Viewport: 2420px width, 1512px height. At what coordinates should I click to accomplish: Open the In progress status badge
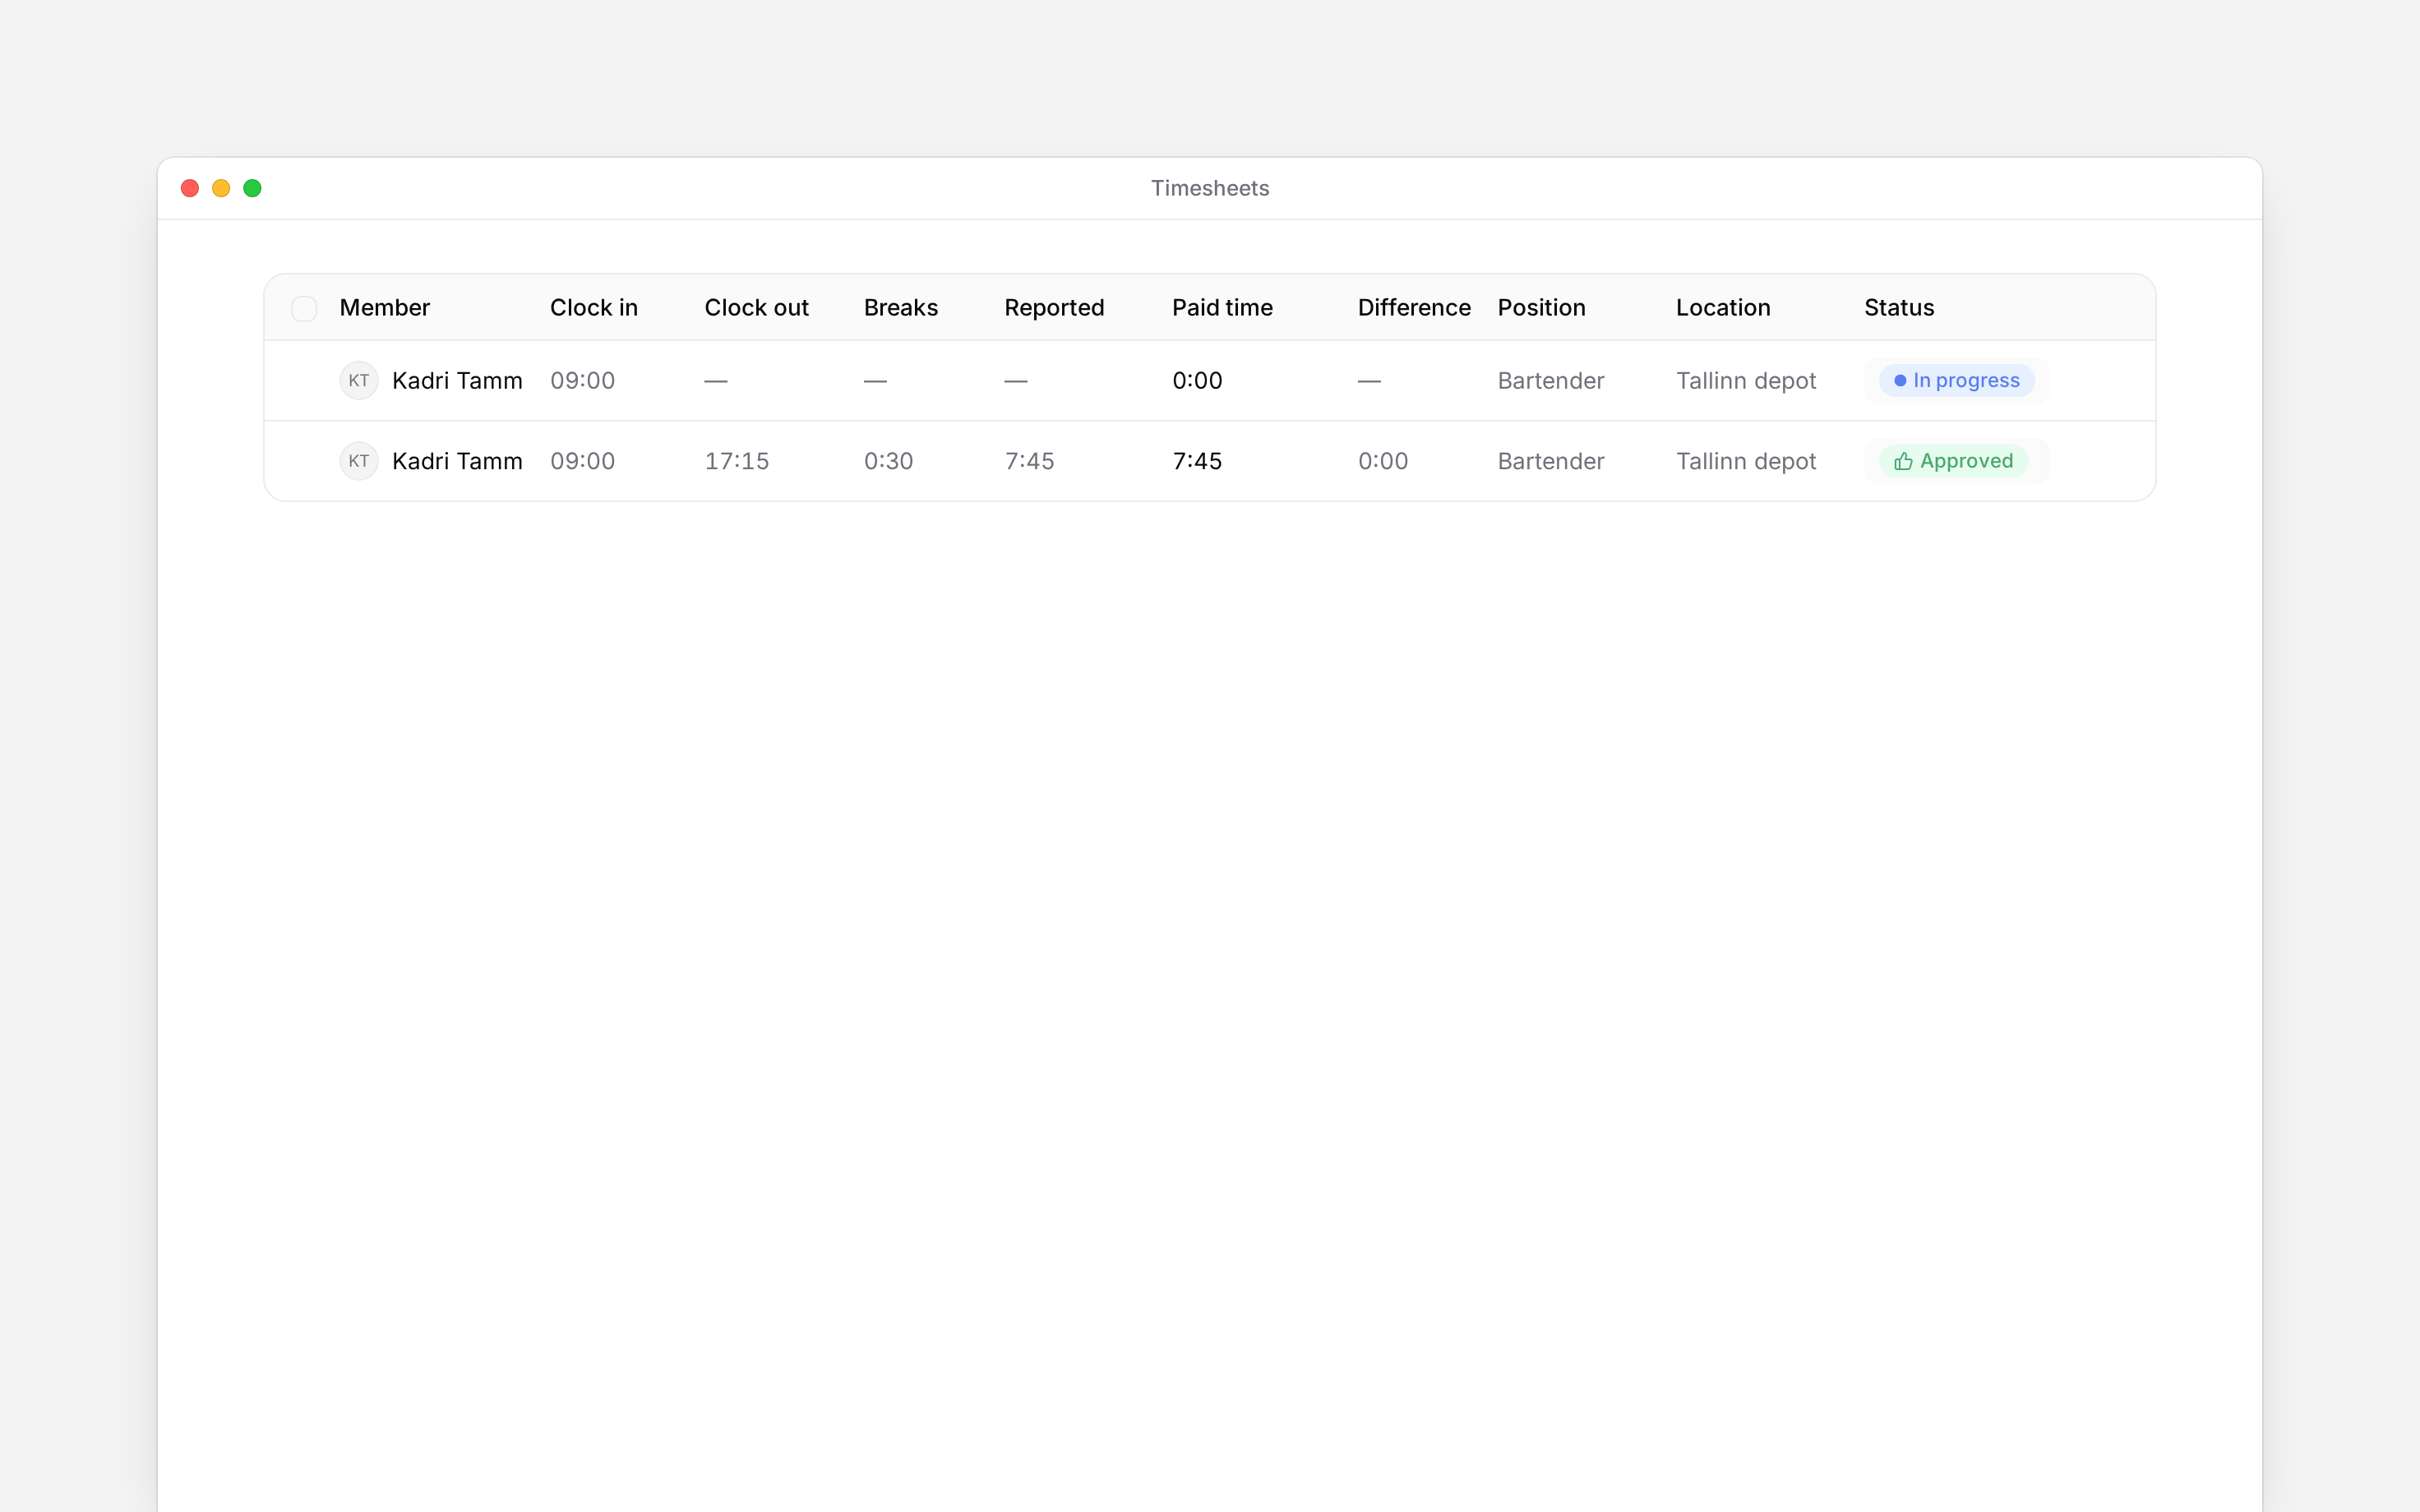click(1956, 381)
